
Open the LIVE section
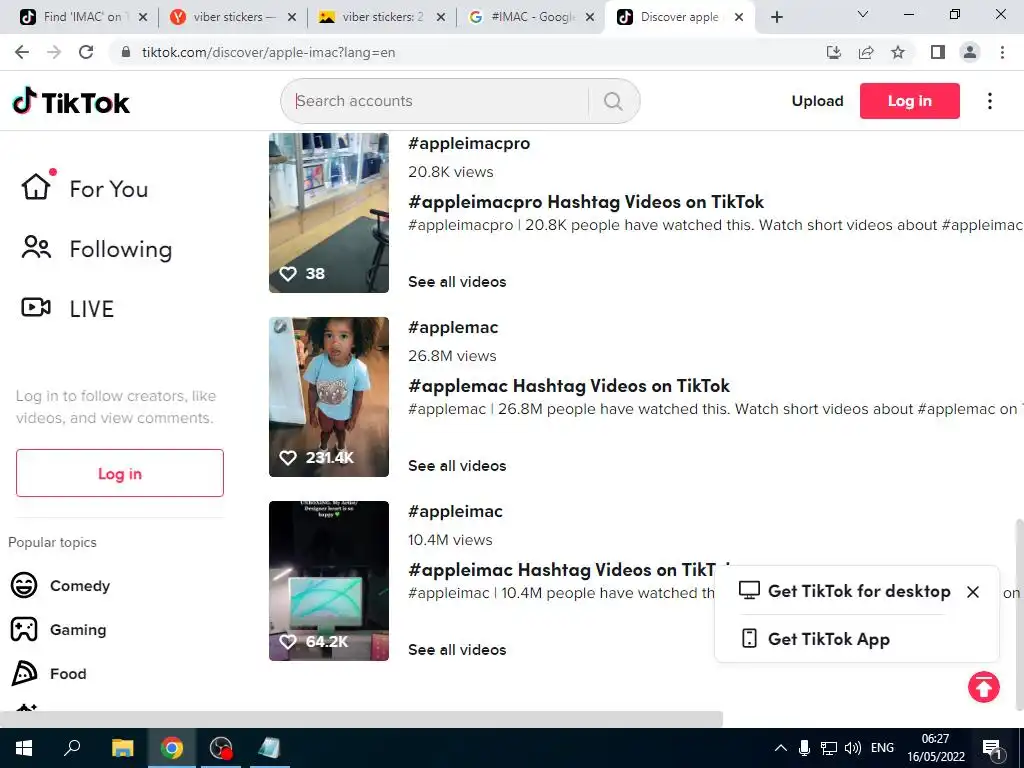tap(68, 308)
